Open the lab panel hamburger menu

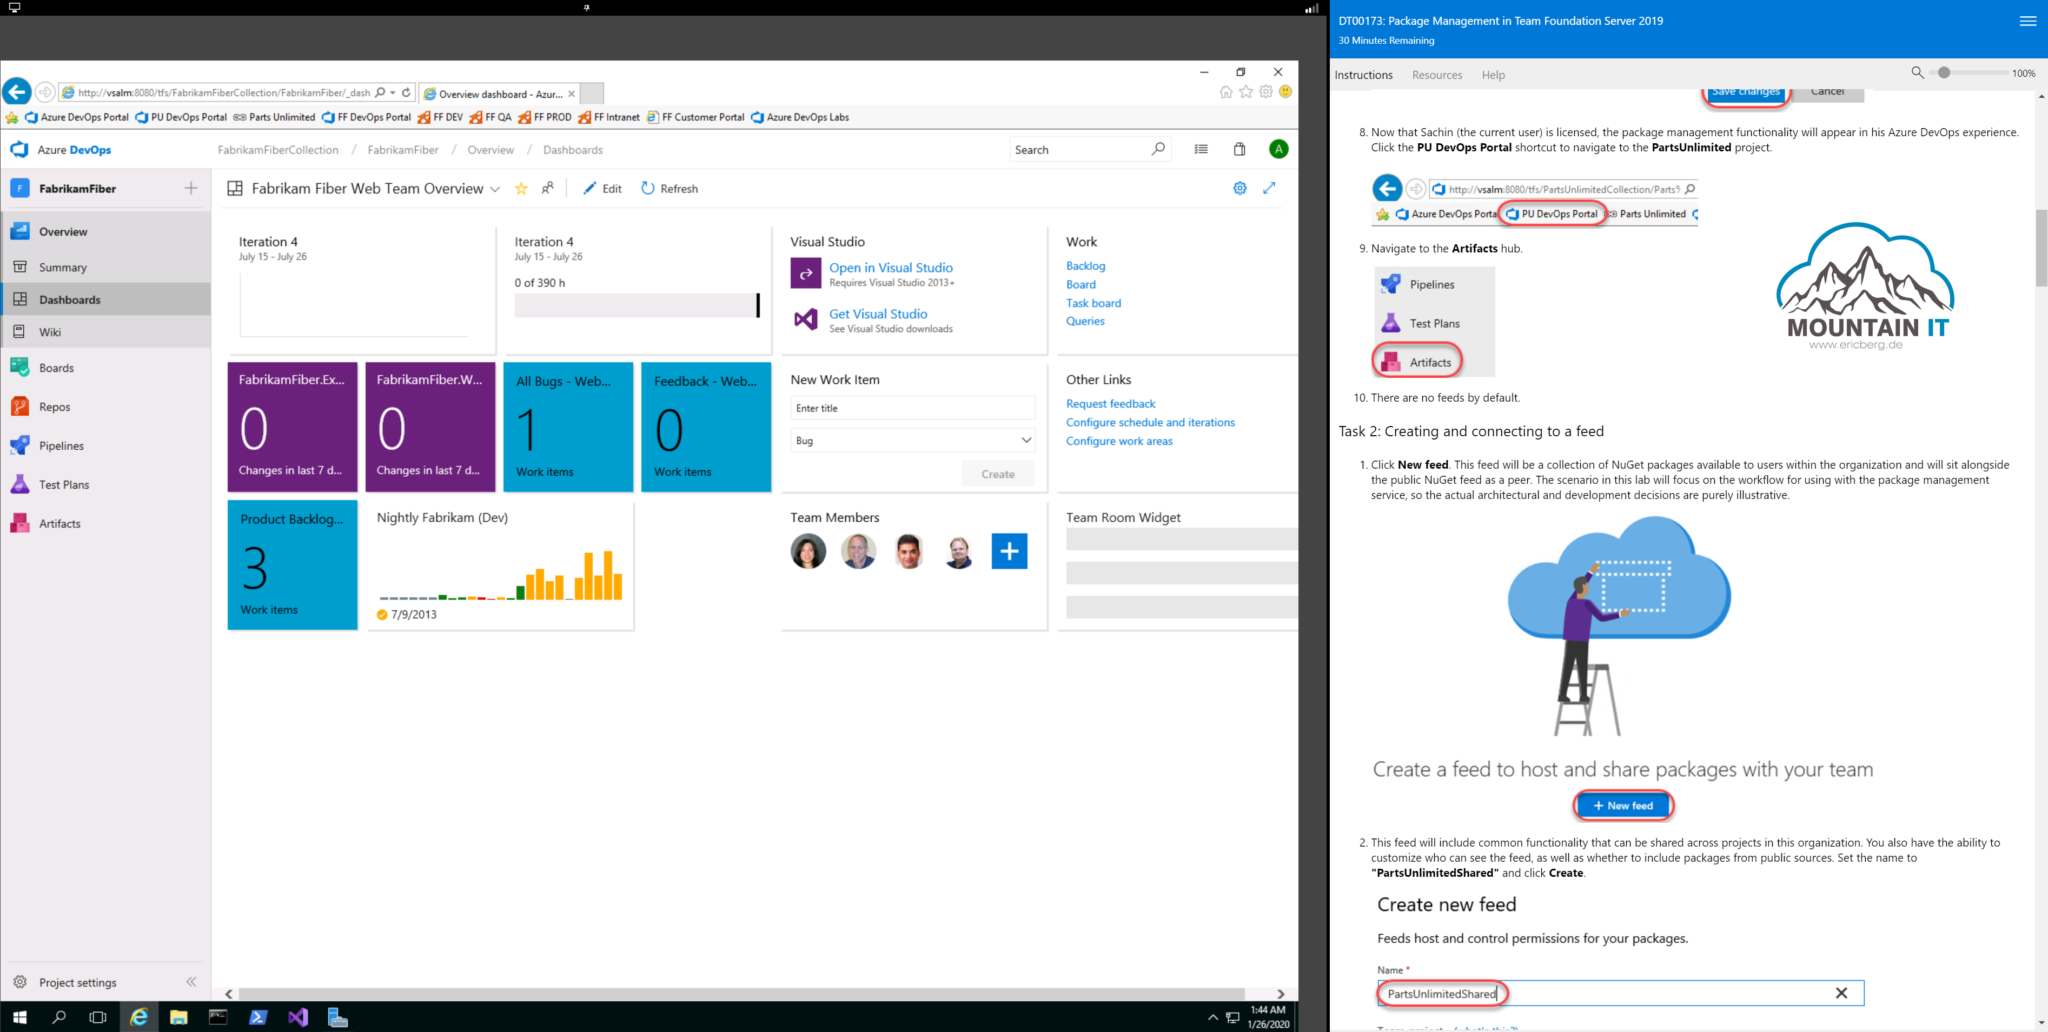tap(2028, 20)
